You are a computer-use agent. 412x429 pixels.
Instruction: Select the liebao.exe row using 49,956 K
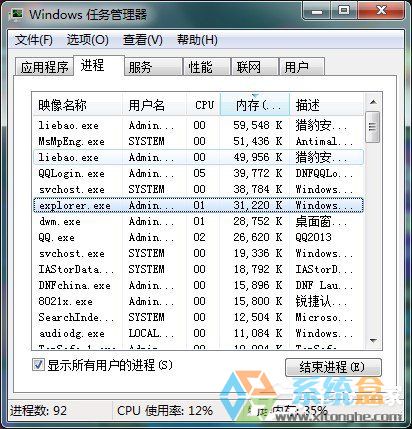[198, 157]
